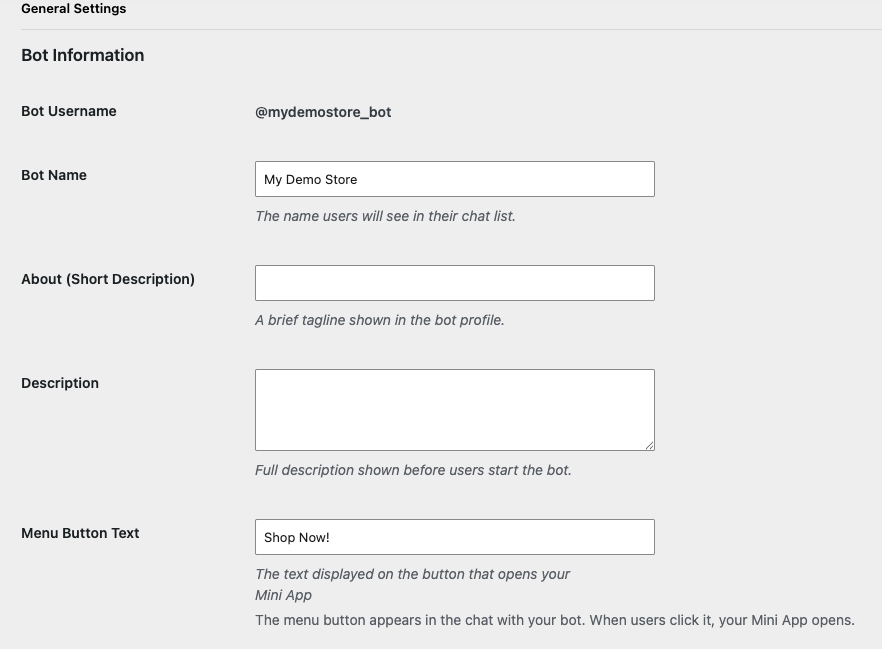Click the italic 'text displayed on the button' hint

(412, 574)
